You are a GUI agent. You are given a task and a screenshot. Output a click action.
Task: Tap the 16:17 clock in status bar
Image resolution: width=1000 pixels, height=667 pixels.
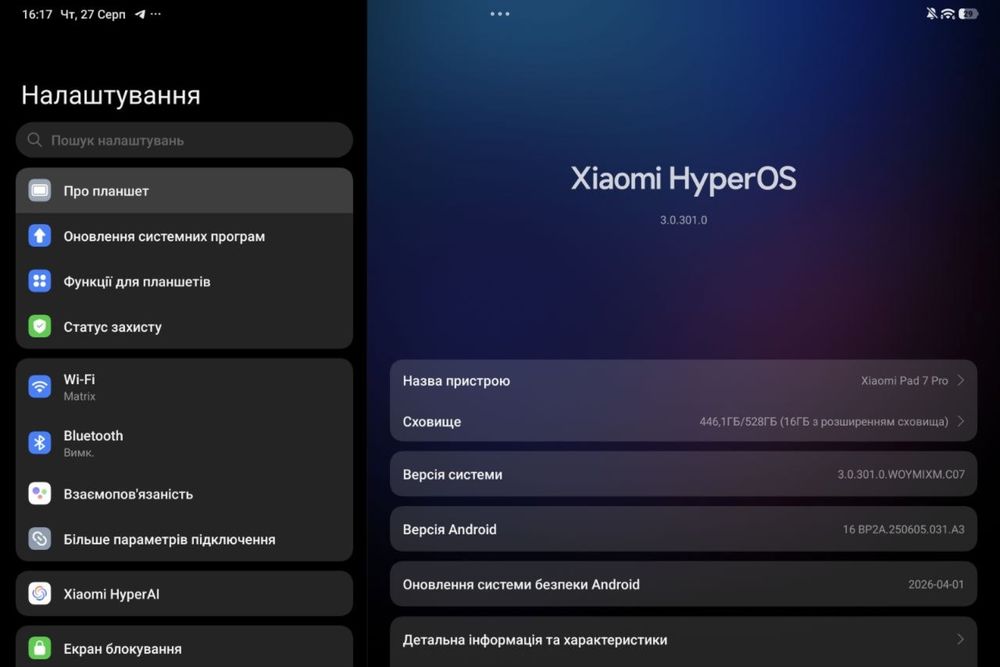coord(37,14)
